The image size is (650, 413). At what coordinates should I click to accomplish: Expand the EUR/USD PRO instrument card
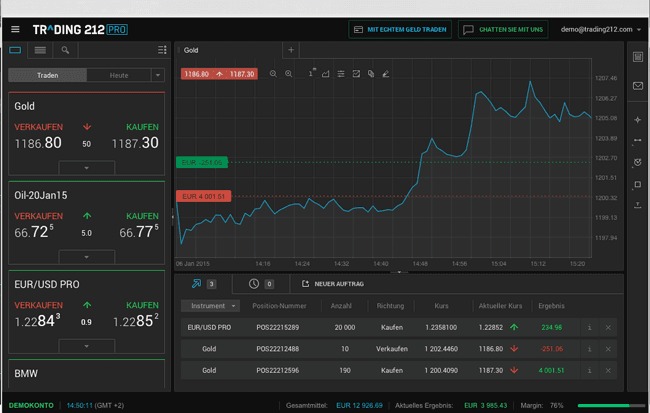(87, 346)
